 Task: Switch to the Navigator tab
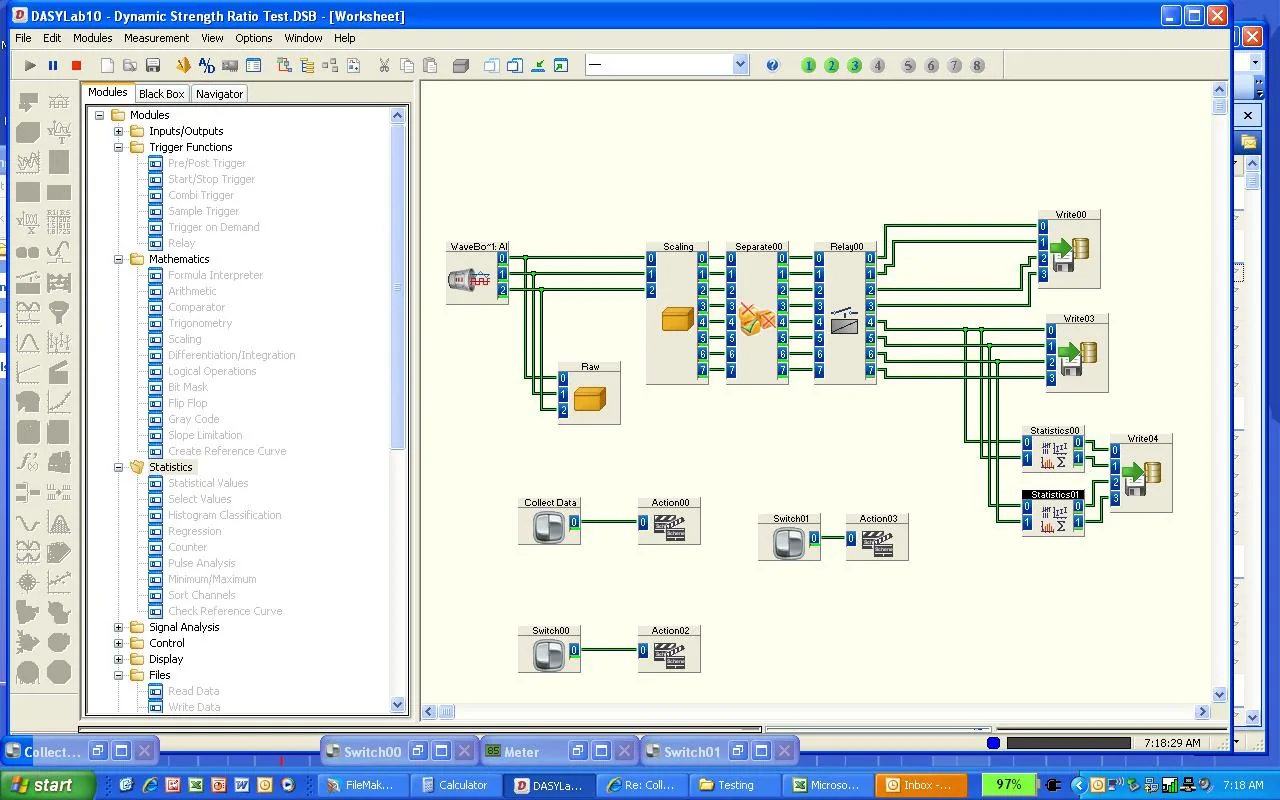tap(219, 94)
